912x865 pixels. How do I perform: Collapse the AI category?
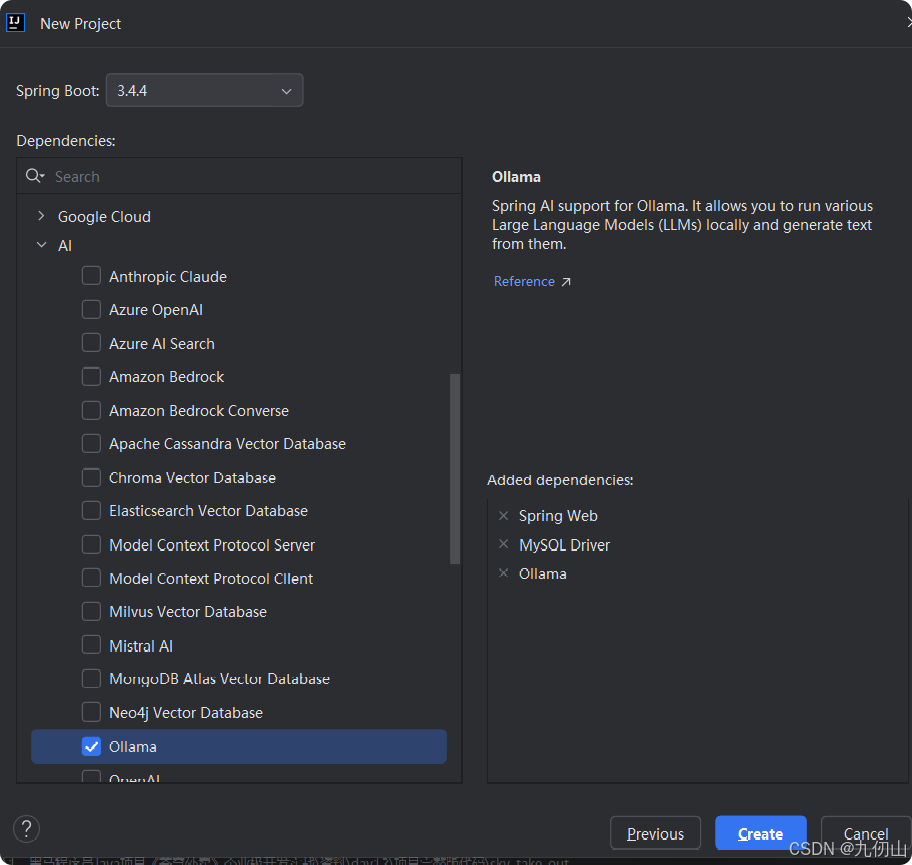click(41, 245)
